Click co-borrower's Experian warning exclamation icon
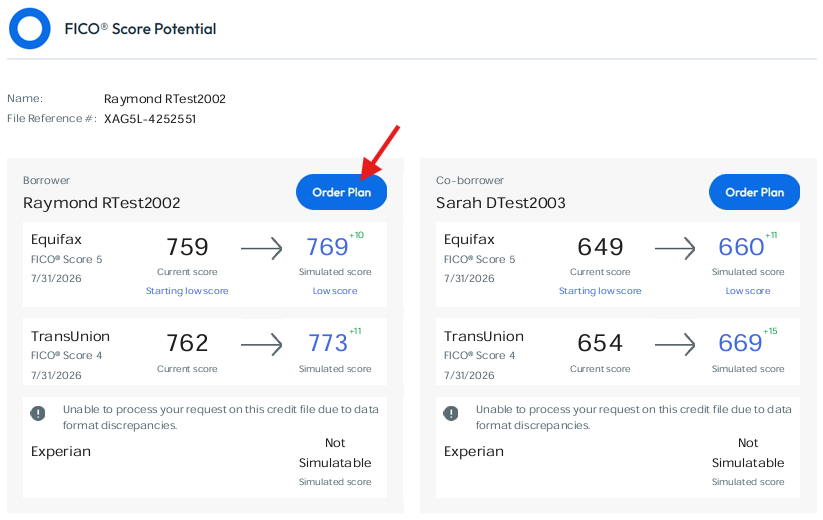Viewport: 823px width, 520px height. coord(451,413)
